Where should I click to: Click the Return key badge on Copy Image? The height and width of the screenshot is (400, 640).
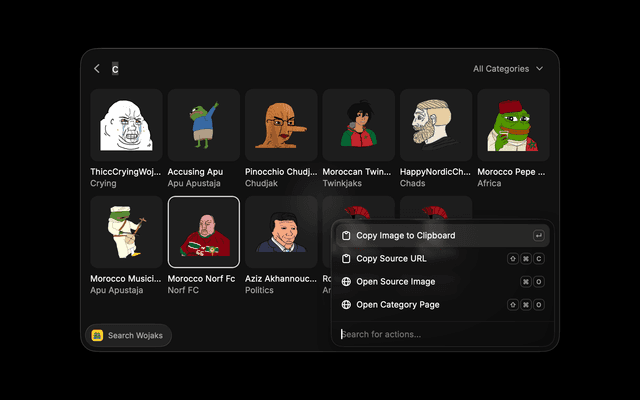click(539, 236)
